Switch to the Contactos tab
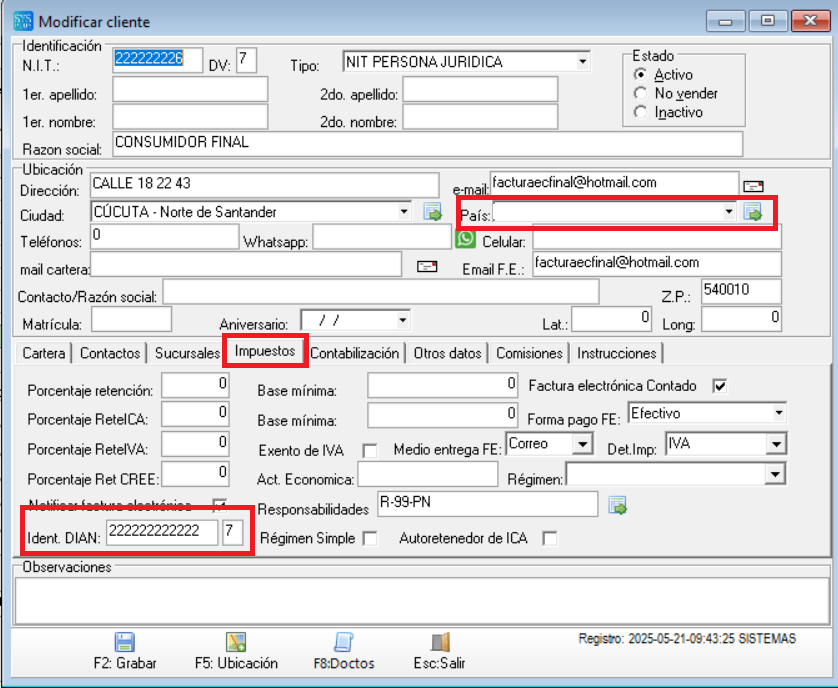 (110, 353)
